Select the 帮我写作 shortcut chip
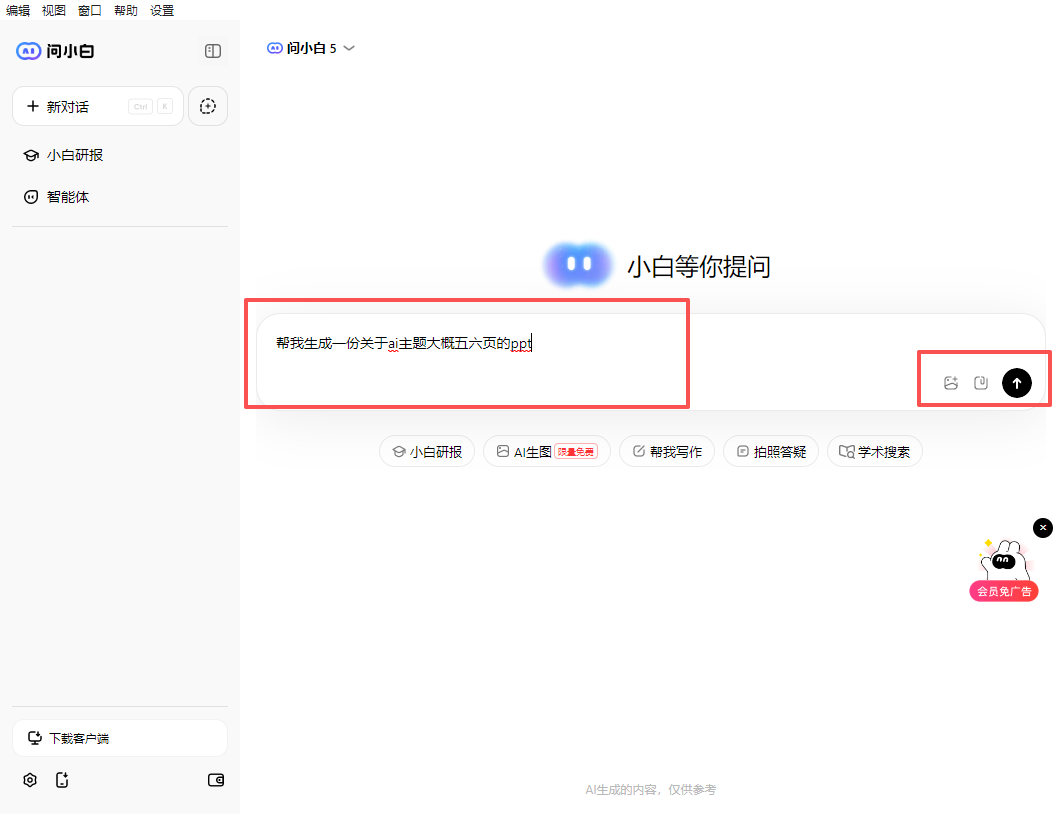 point(667,452)
